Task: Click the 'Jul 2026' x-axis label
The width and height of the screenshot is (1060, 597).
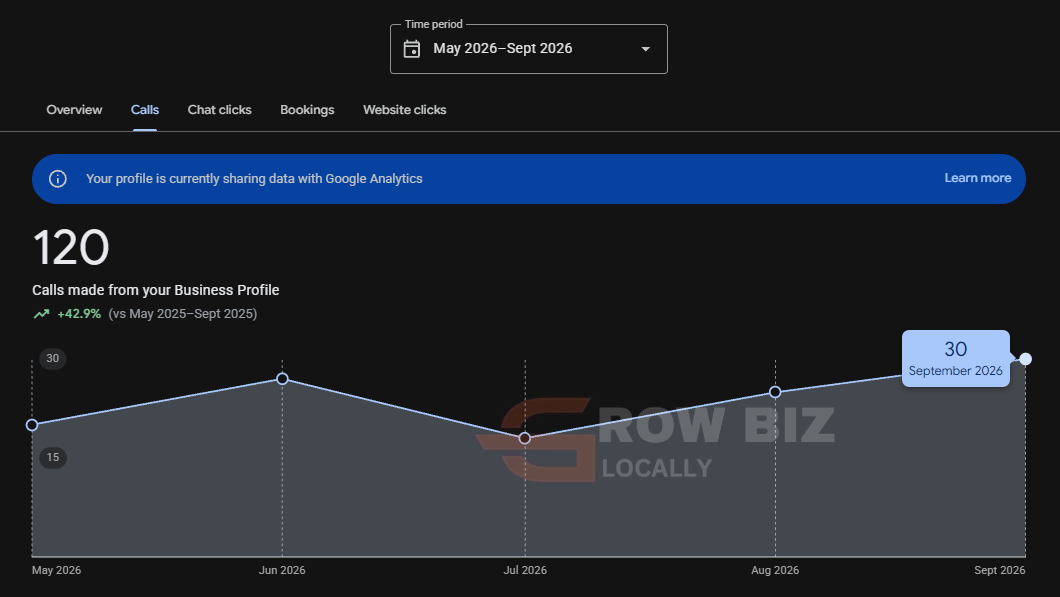Action: click(x=525, y=570)
